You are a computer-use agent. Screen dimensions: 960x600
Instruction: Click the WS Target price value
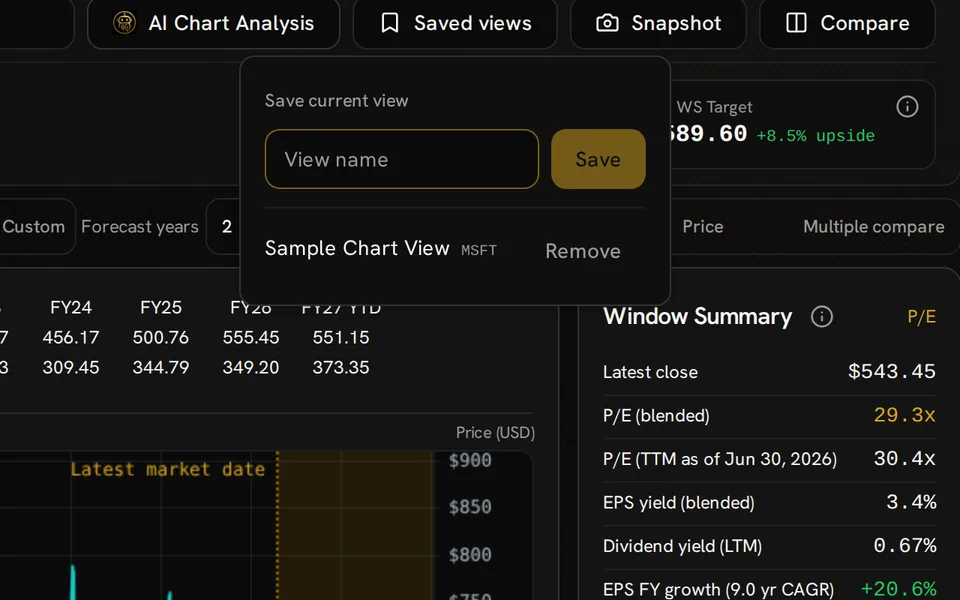coord(709,133)
